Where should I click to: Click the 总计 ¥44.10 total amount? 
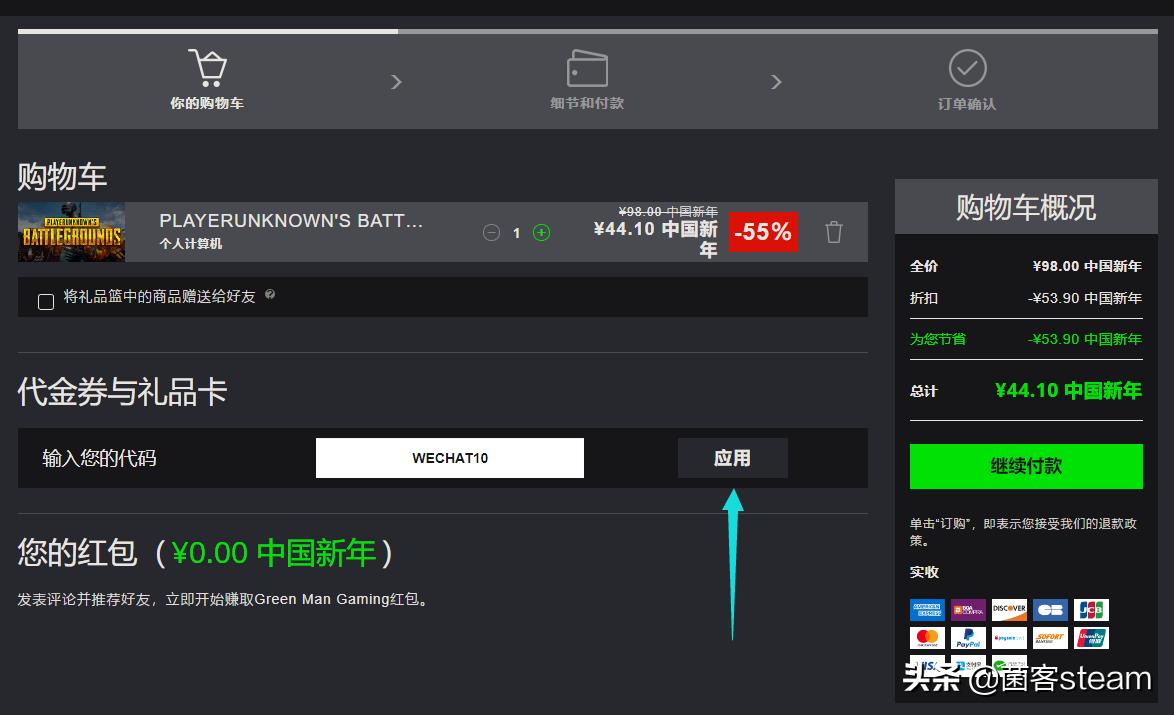click(1068, 391)
